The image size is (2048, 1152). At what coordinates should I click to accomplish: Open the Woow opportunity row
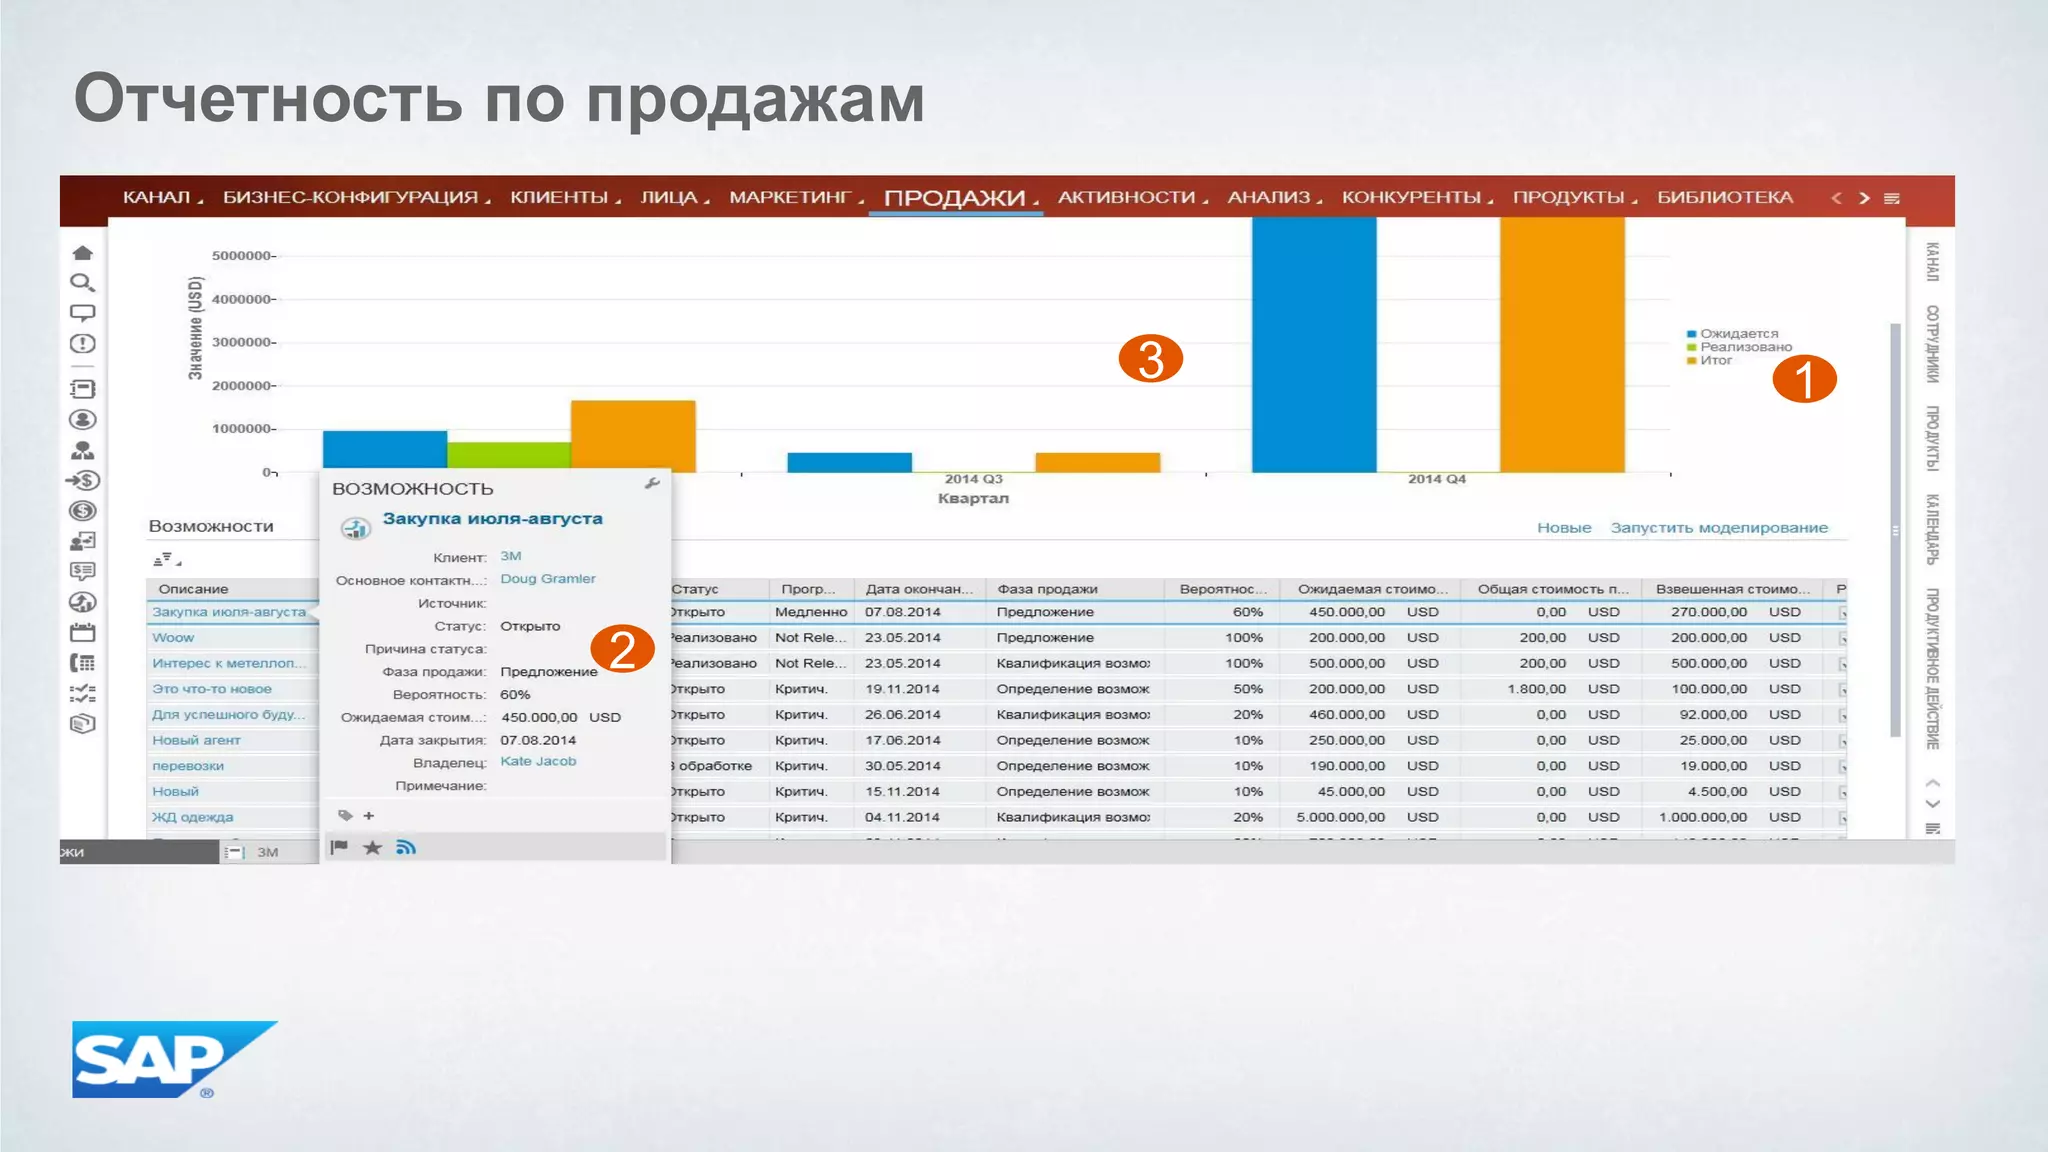coord(173,638)
